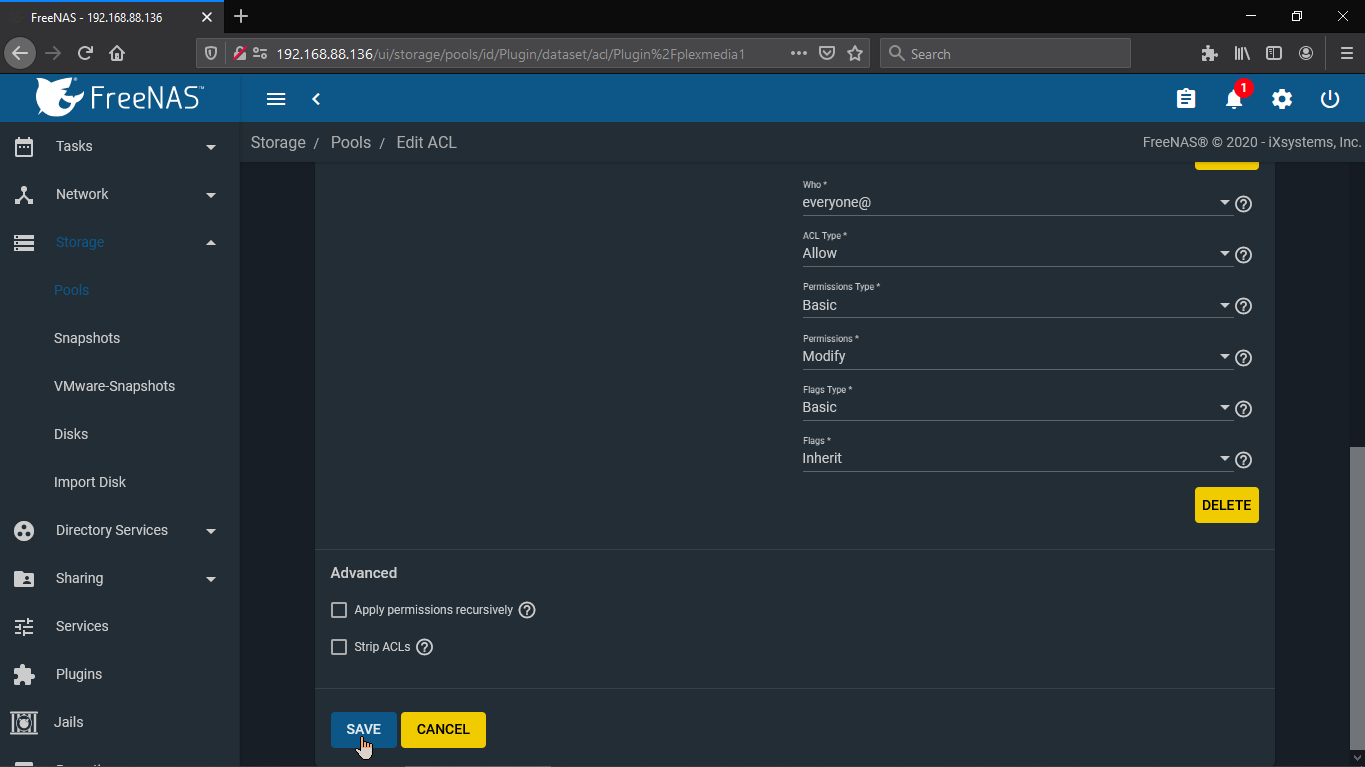Click the power button icon
Image resolution: width=1365 pixels, height=767 pixels.
point(1330,99)
